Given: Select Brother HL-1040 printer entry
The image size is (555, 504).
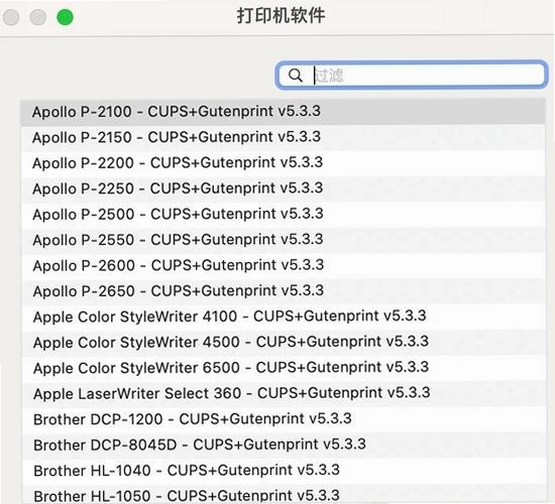Looking at the screenshot, I should click(x=283, y=470).
